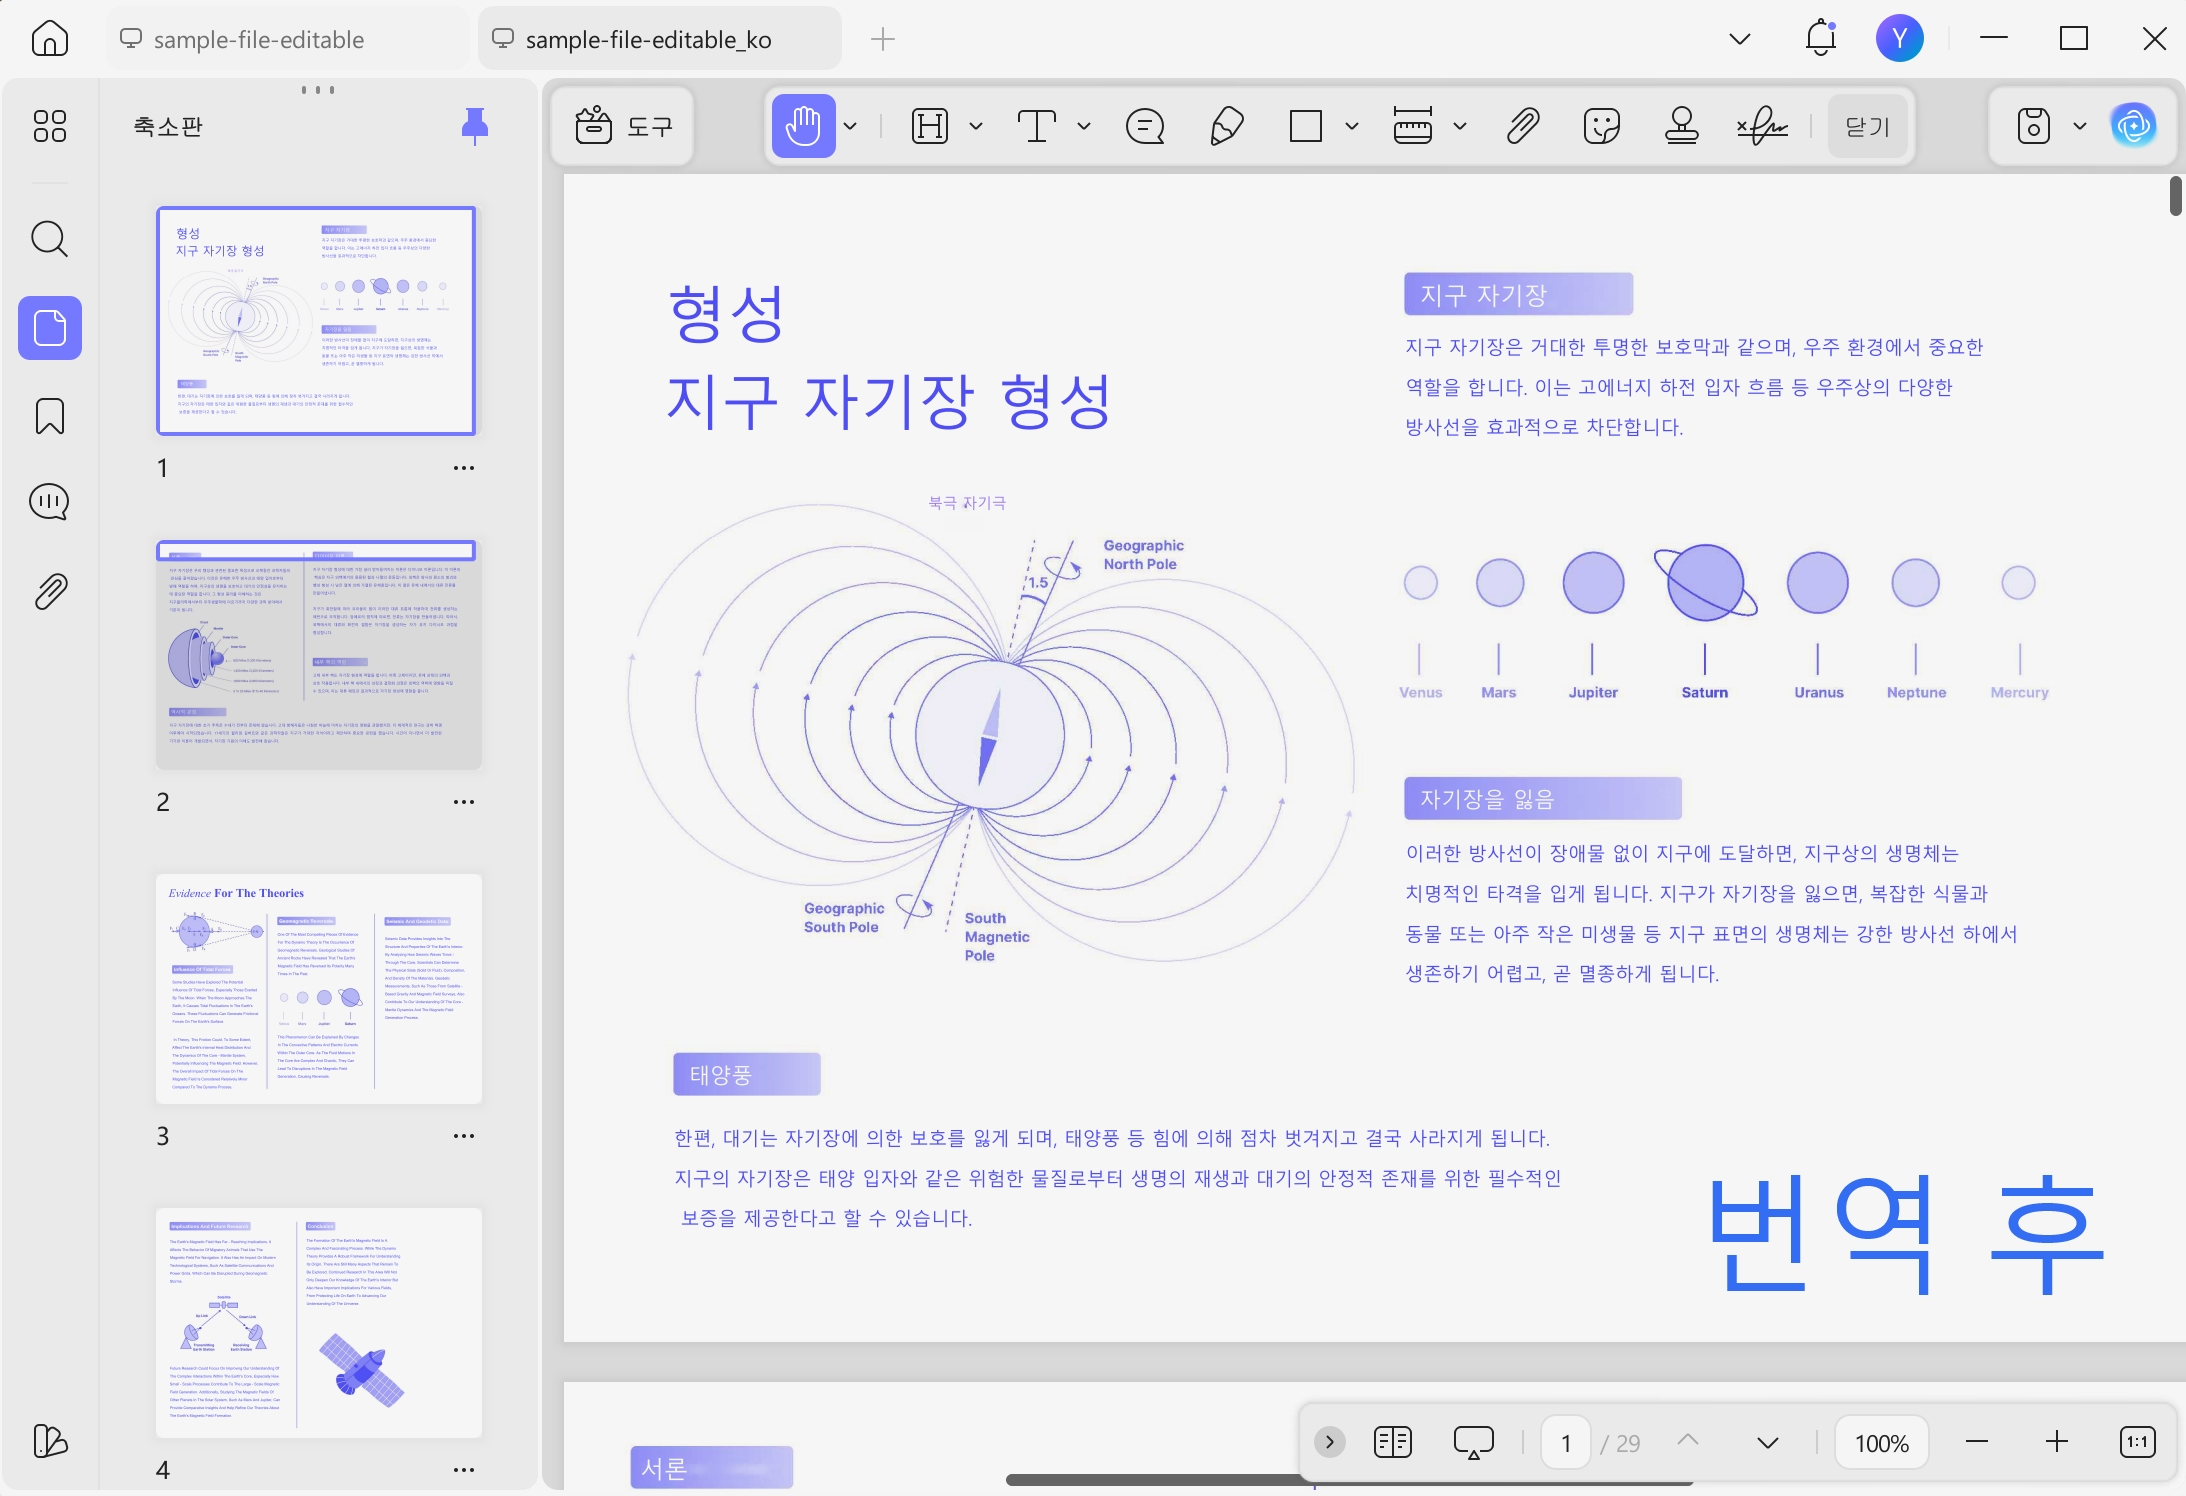Open page 1 more options menu

[463, 468]
